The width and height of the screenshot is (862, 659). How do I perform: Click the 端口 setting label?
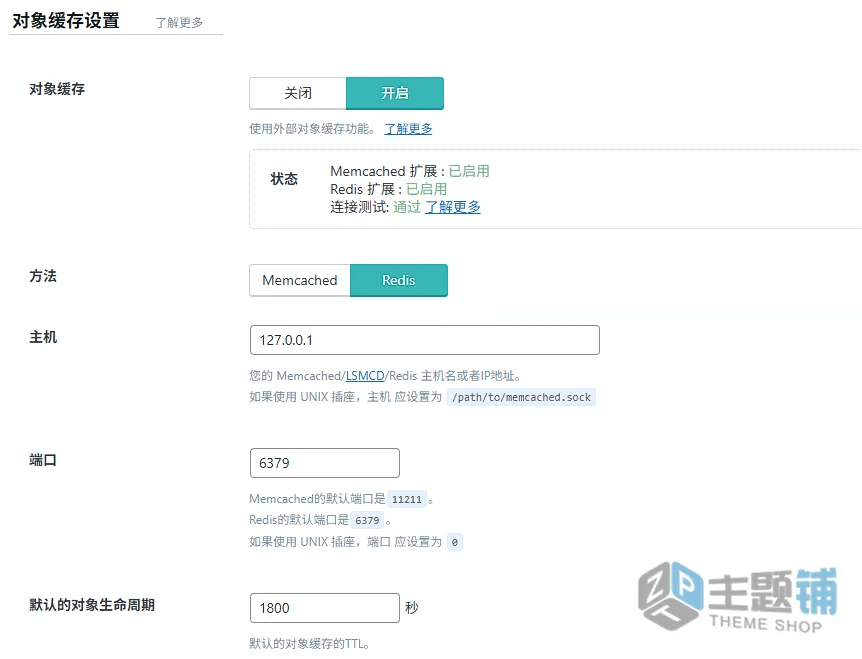click(x=43, y=460)
